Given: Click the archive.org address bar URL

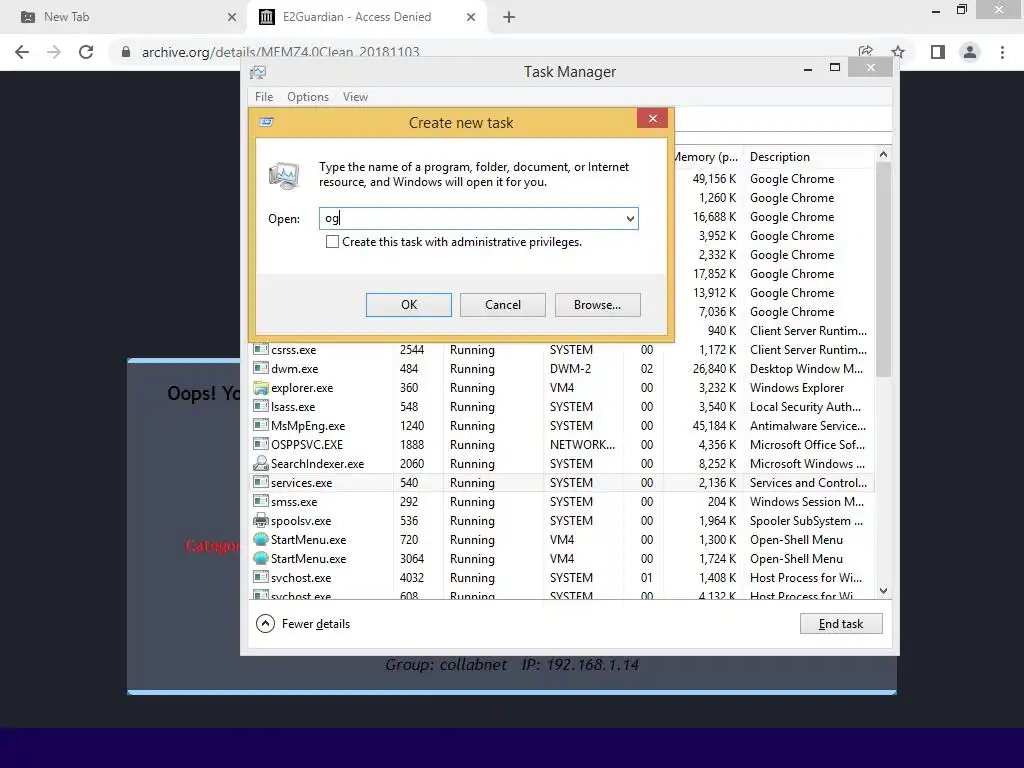Looking at the screenshot, I should (280, 52).
